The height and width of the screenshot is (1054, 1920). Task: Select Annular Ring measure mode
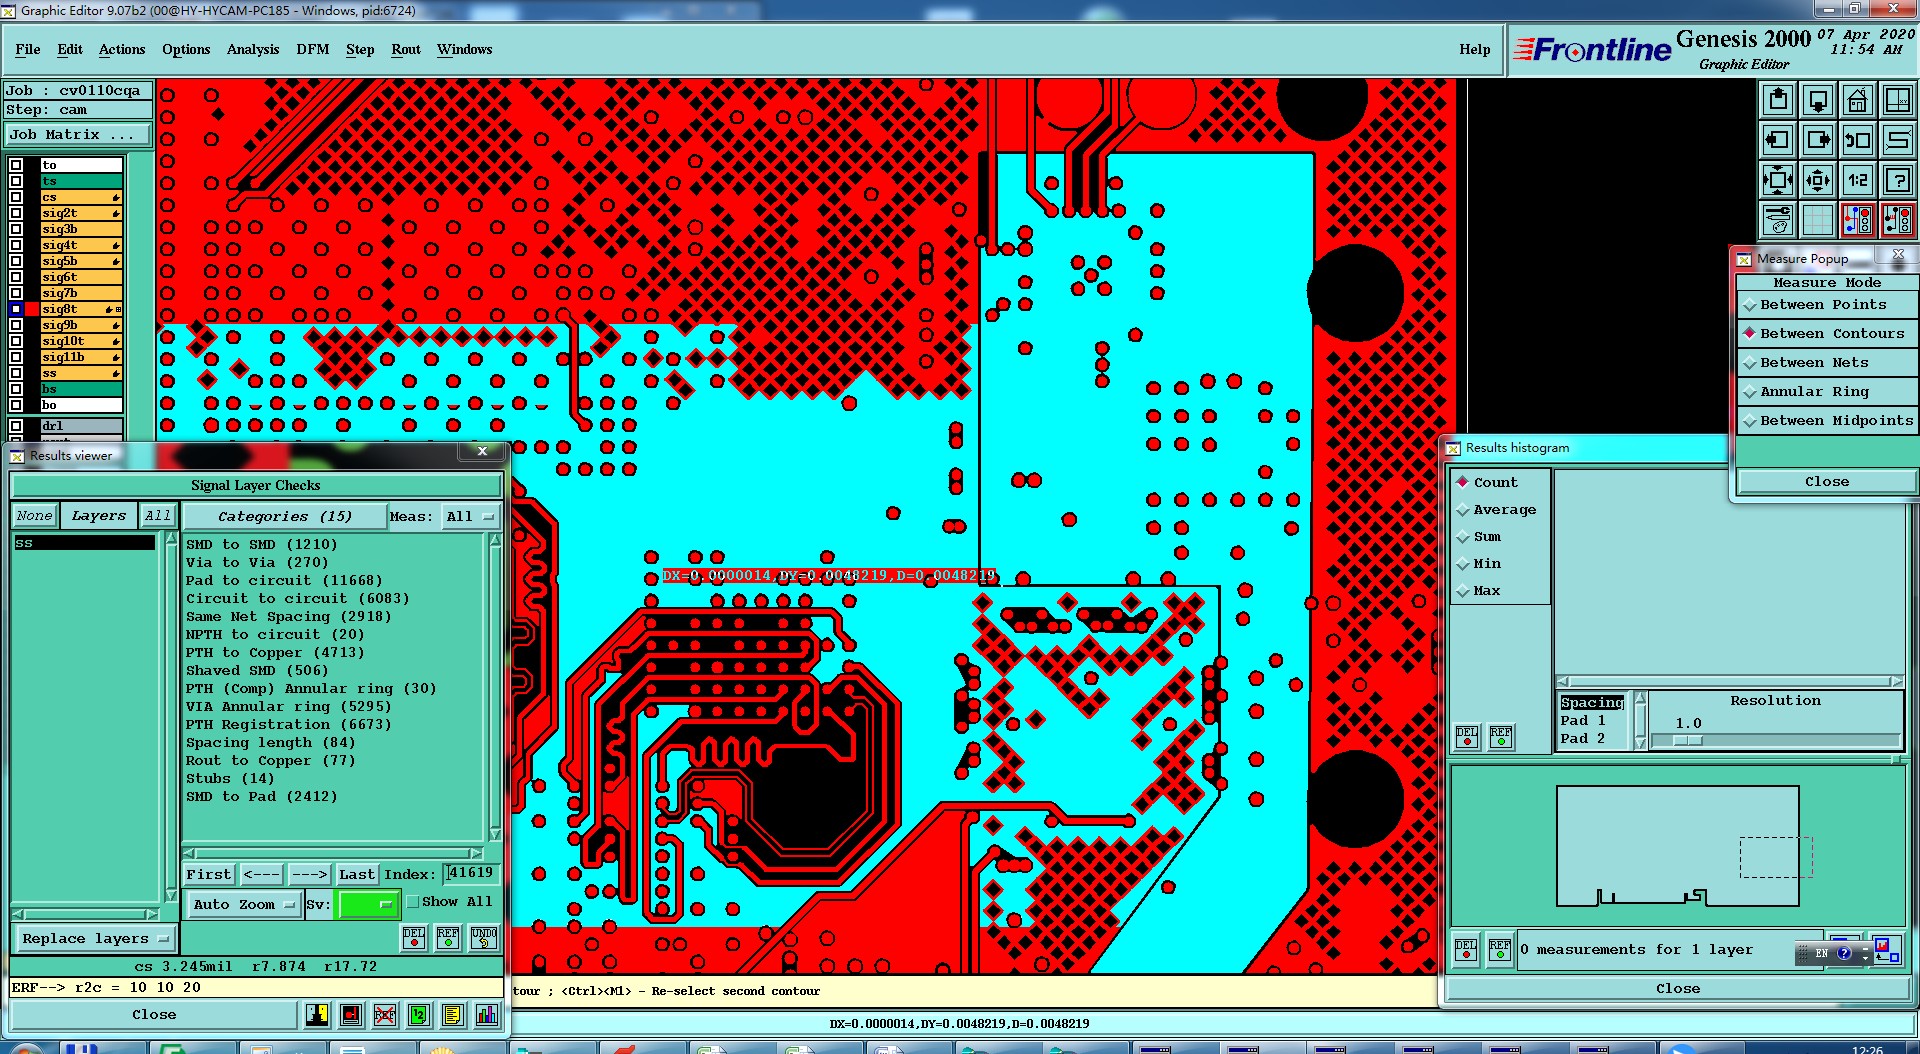tap(1826, 392)
